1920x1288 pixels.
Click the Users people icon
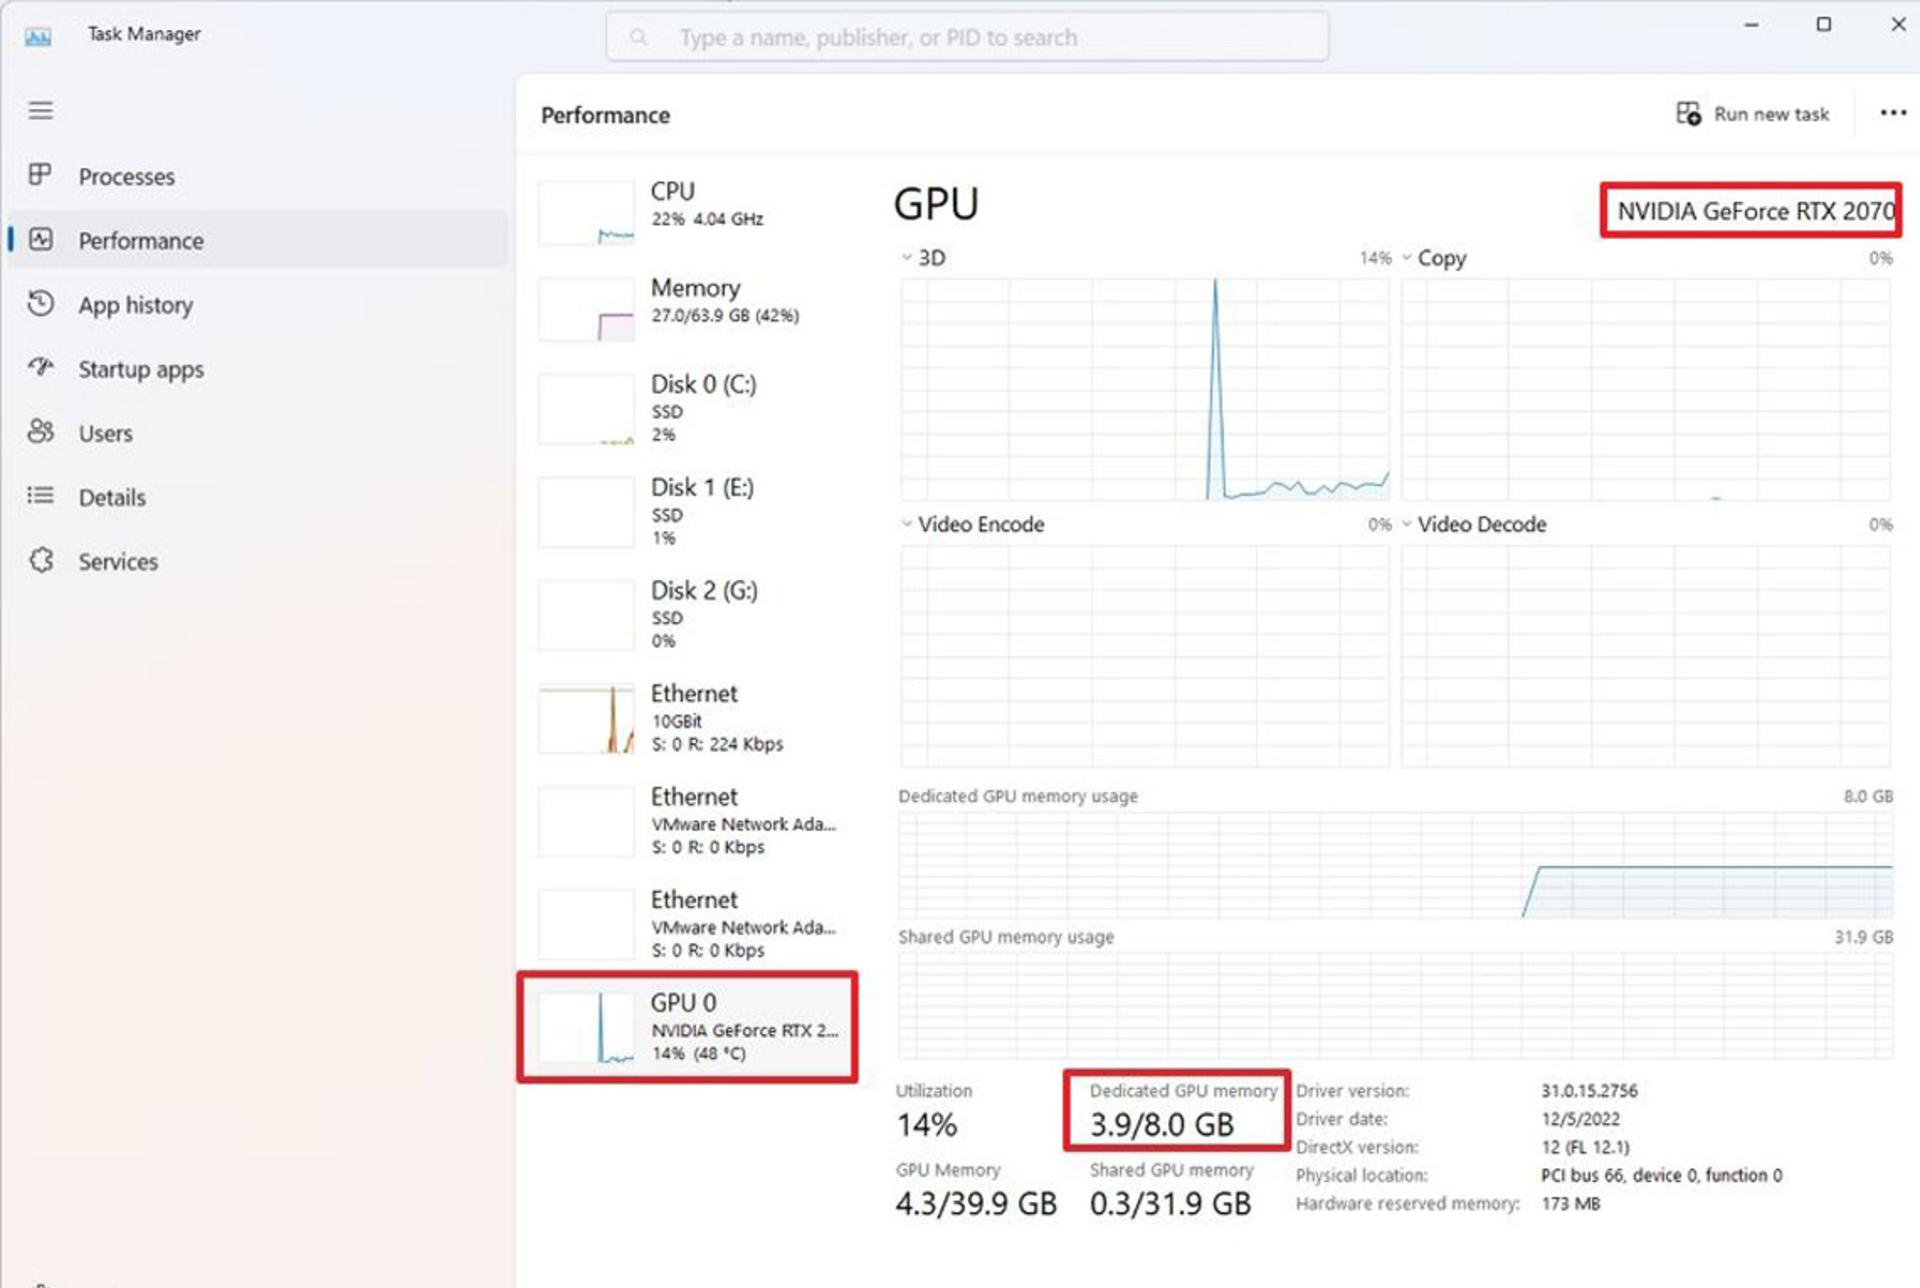(x=40, y=431)
